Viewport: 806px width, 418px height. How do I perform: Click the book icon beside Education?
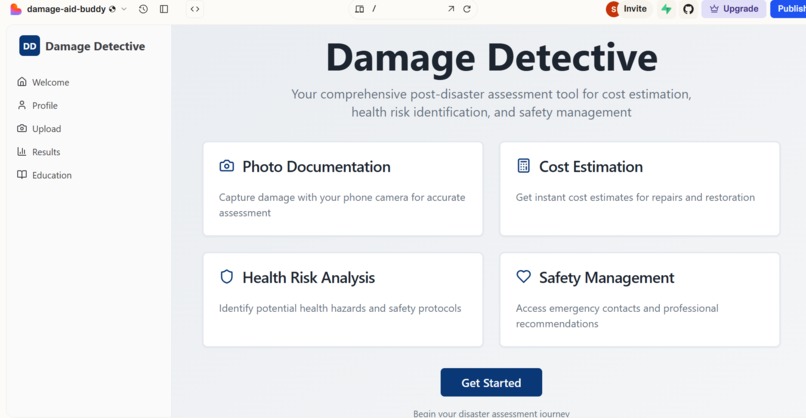pos(22,174)
